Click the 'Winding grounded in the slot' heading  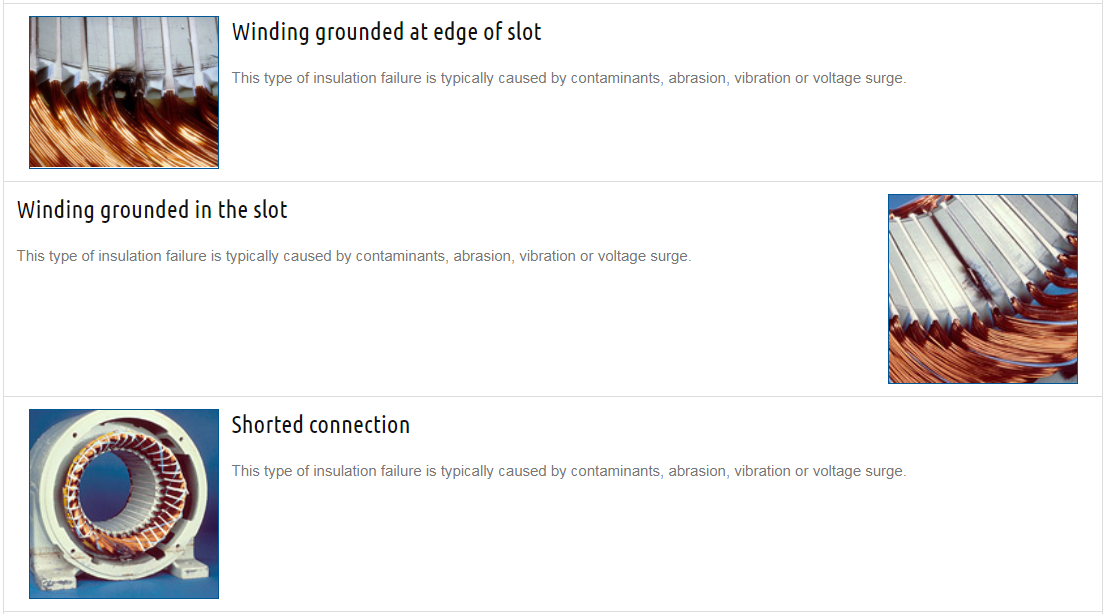point(152,210)
